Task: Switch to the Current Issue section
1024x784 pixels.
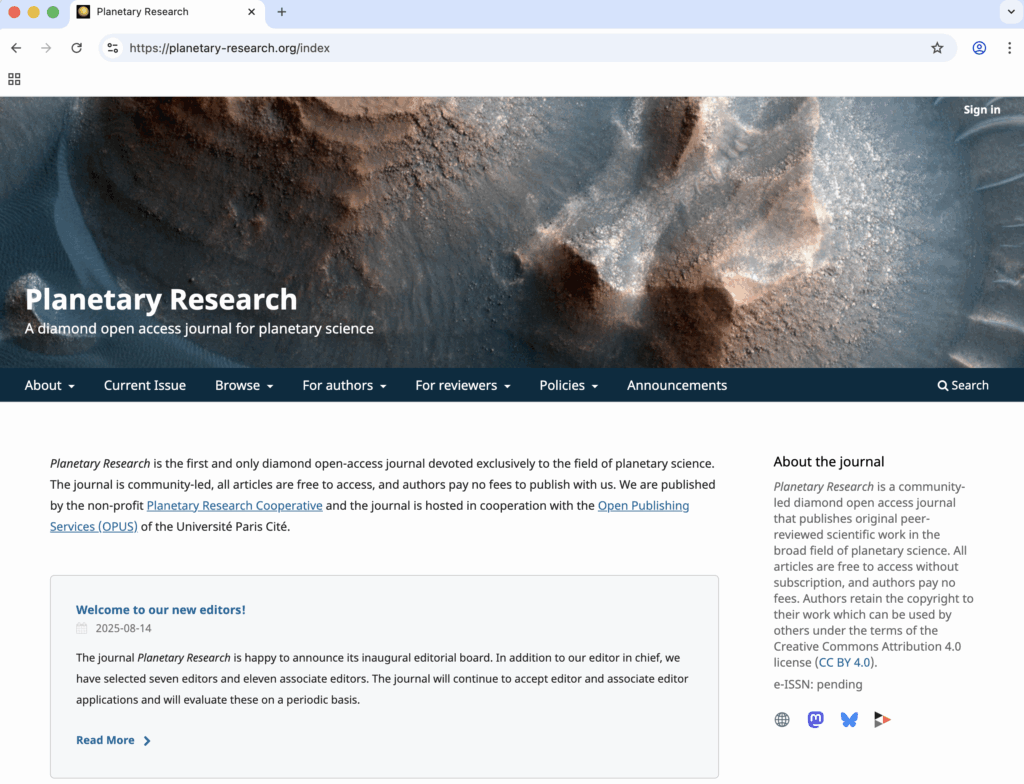Action: pyautogui.click(x=144, y=385)
